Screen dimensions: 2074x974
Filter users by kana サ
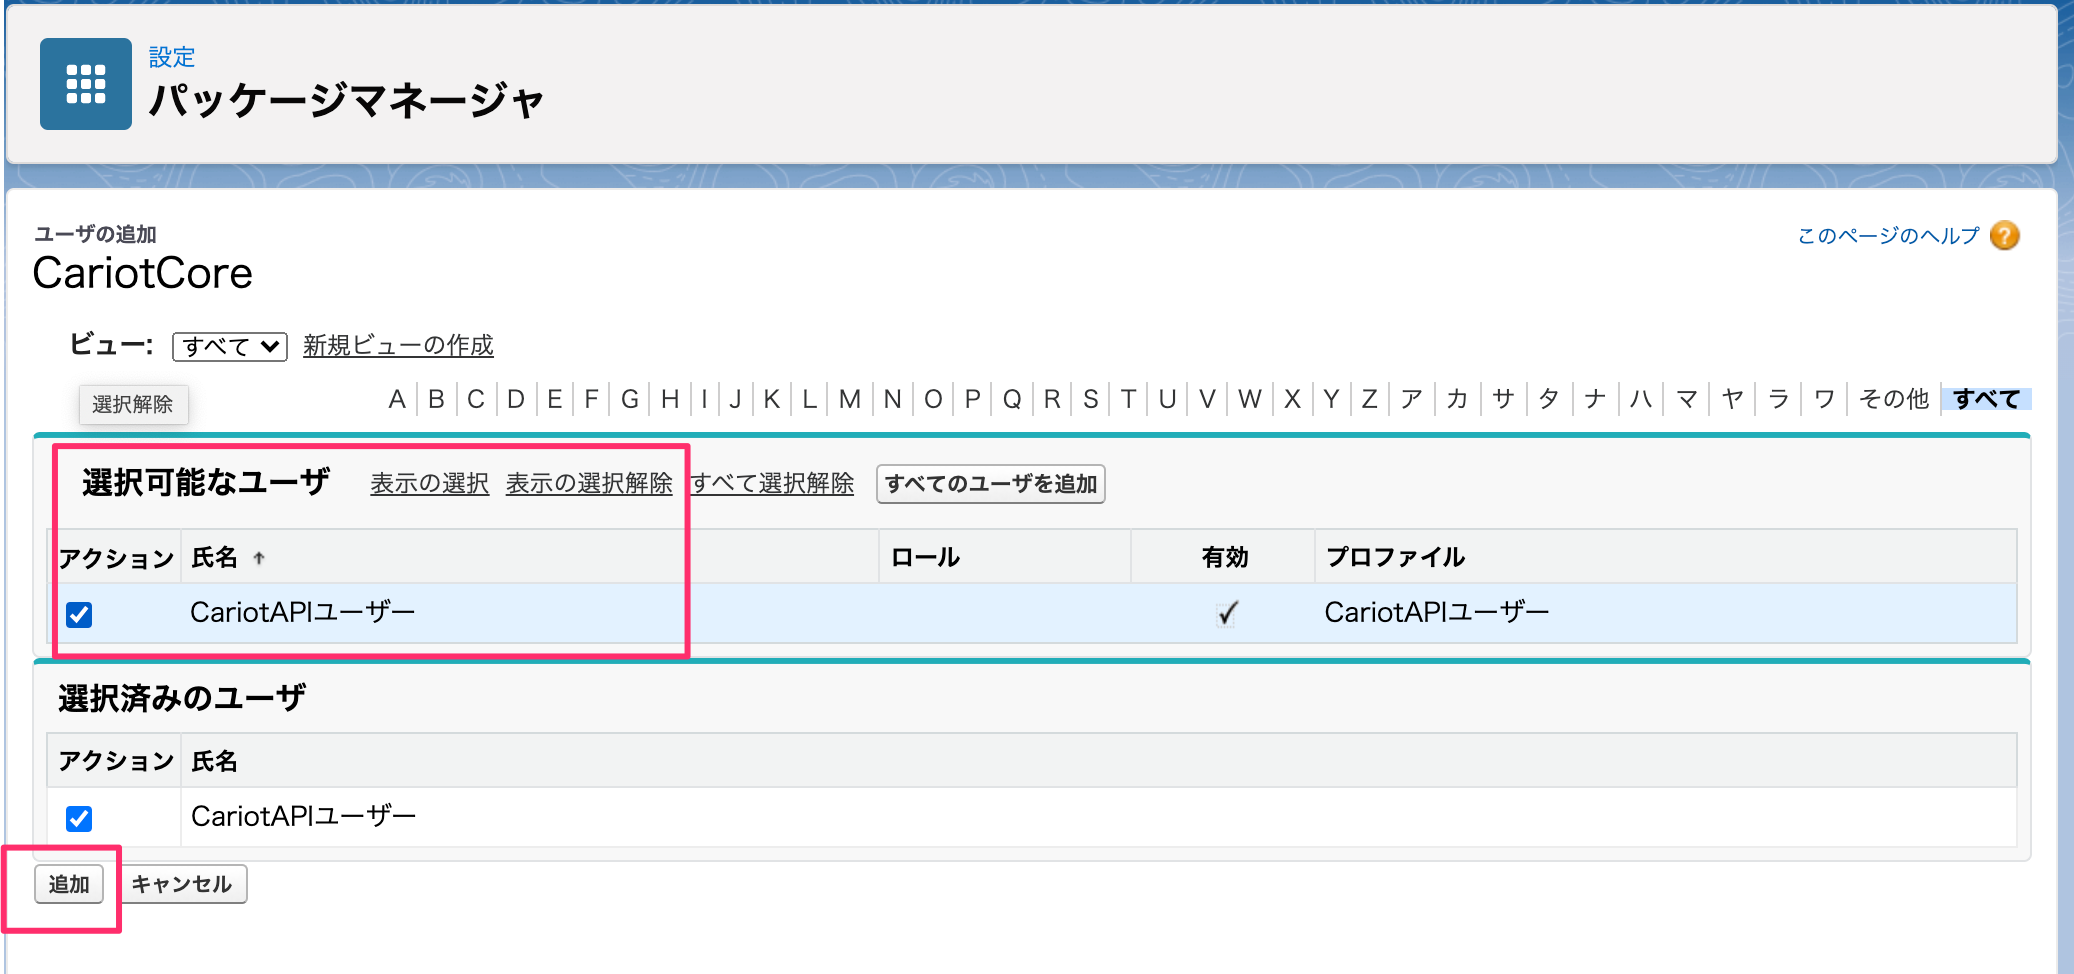pyautogui.click(x=1503, y=399)
